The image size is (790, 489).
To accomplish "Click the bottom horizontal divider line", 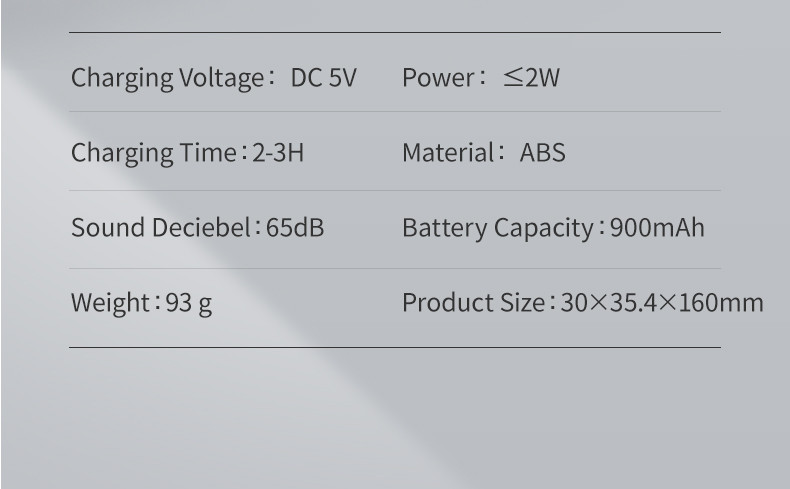I will (x=394, y=347).
